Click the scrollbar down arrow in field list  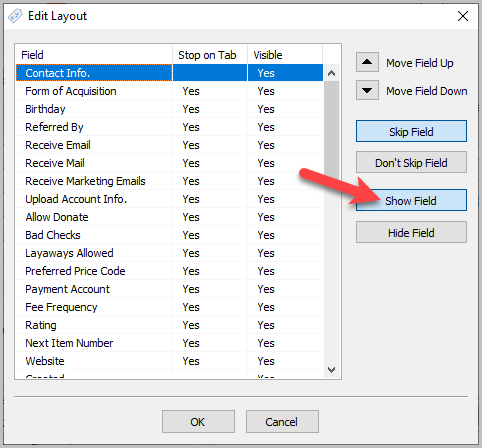(331, 370)
